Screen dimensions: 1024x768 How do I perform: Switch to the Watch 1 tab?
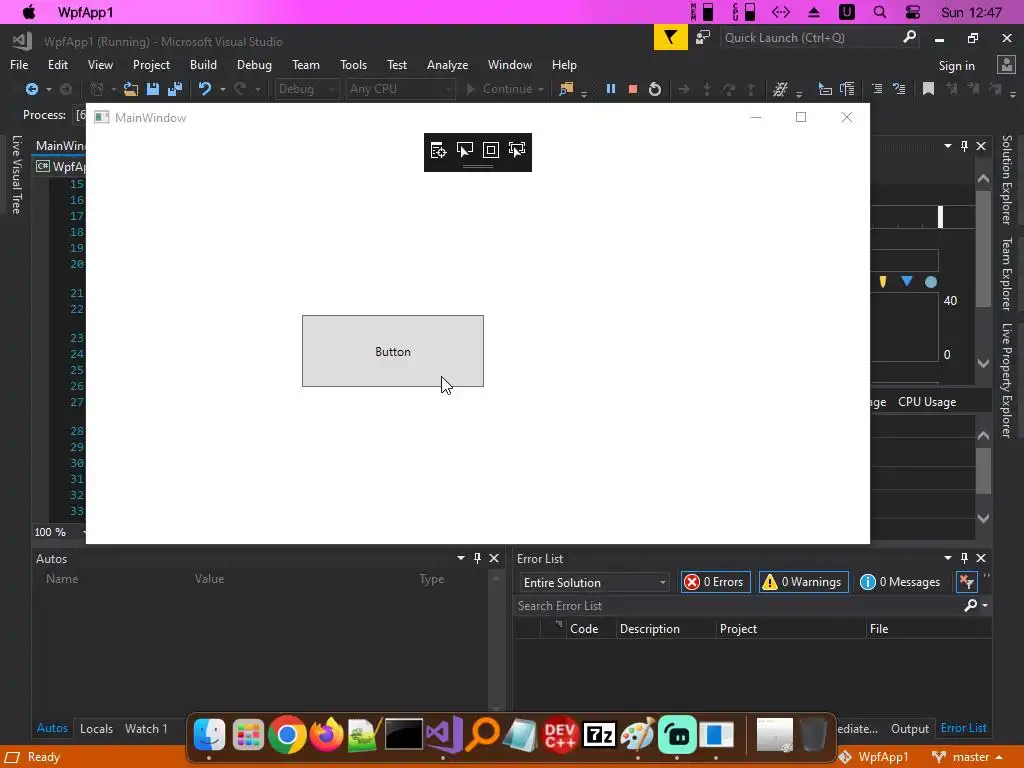tap(146, 728)
